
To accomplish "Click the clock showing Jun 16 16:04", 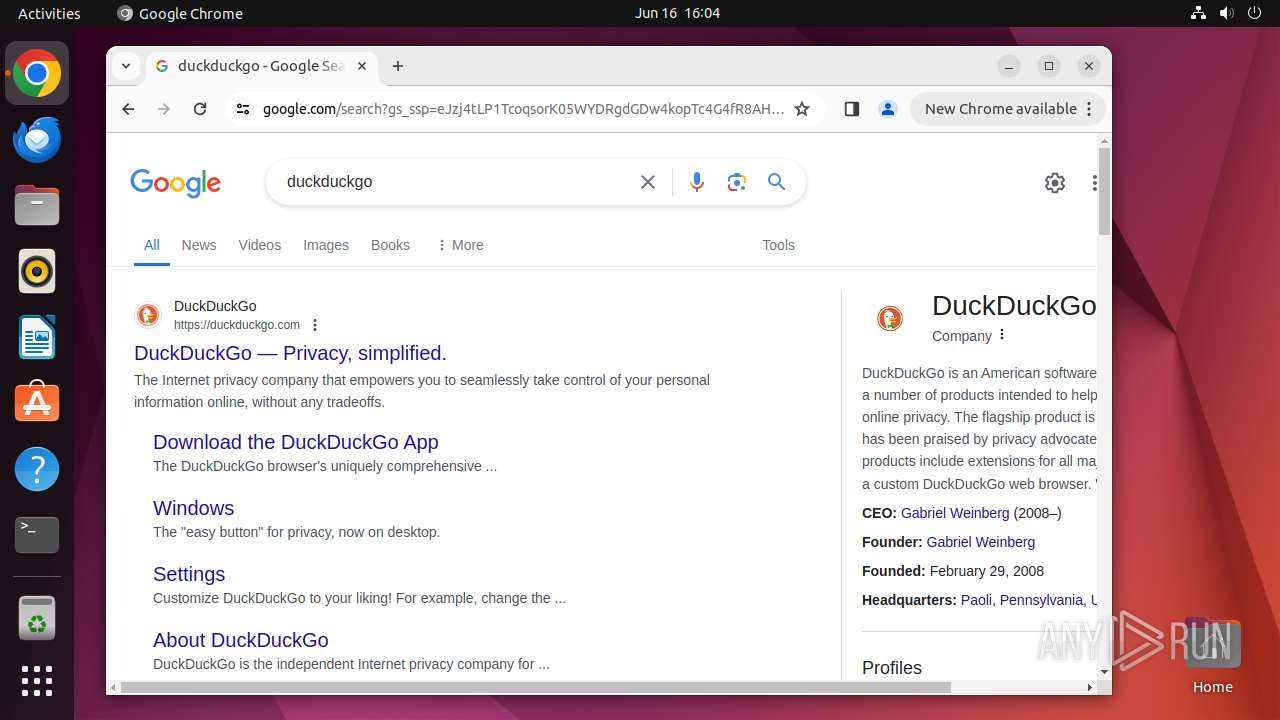I will (x=677, y=13).
